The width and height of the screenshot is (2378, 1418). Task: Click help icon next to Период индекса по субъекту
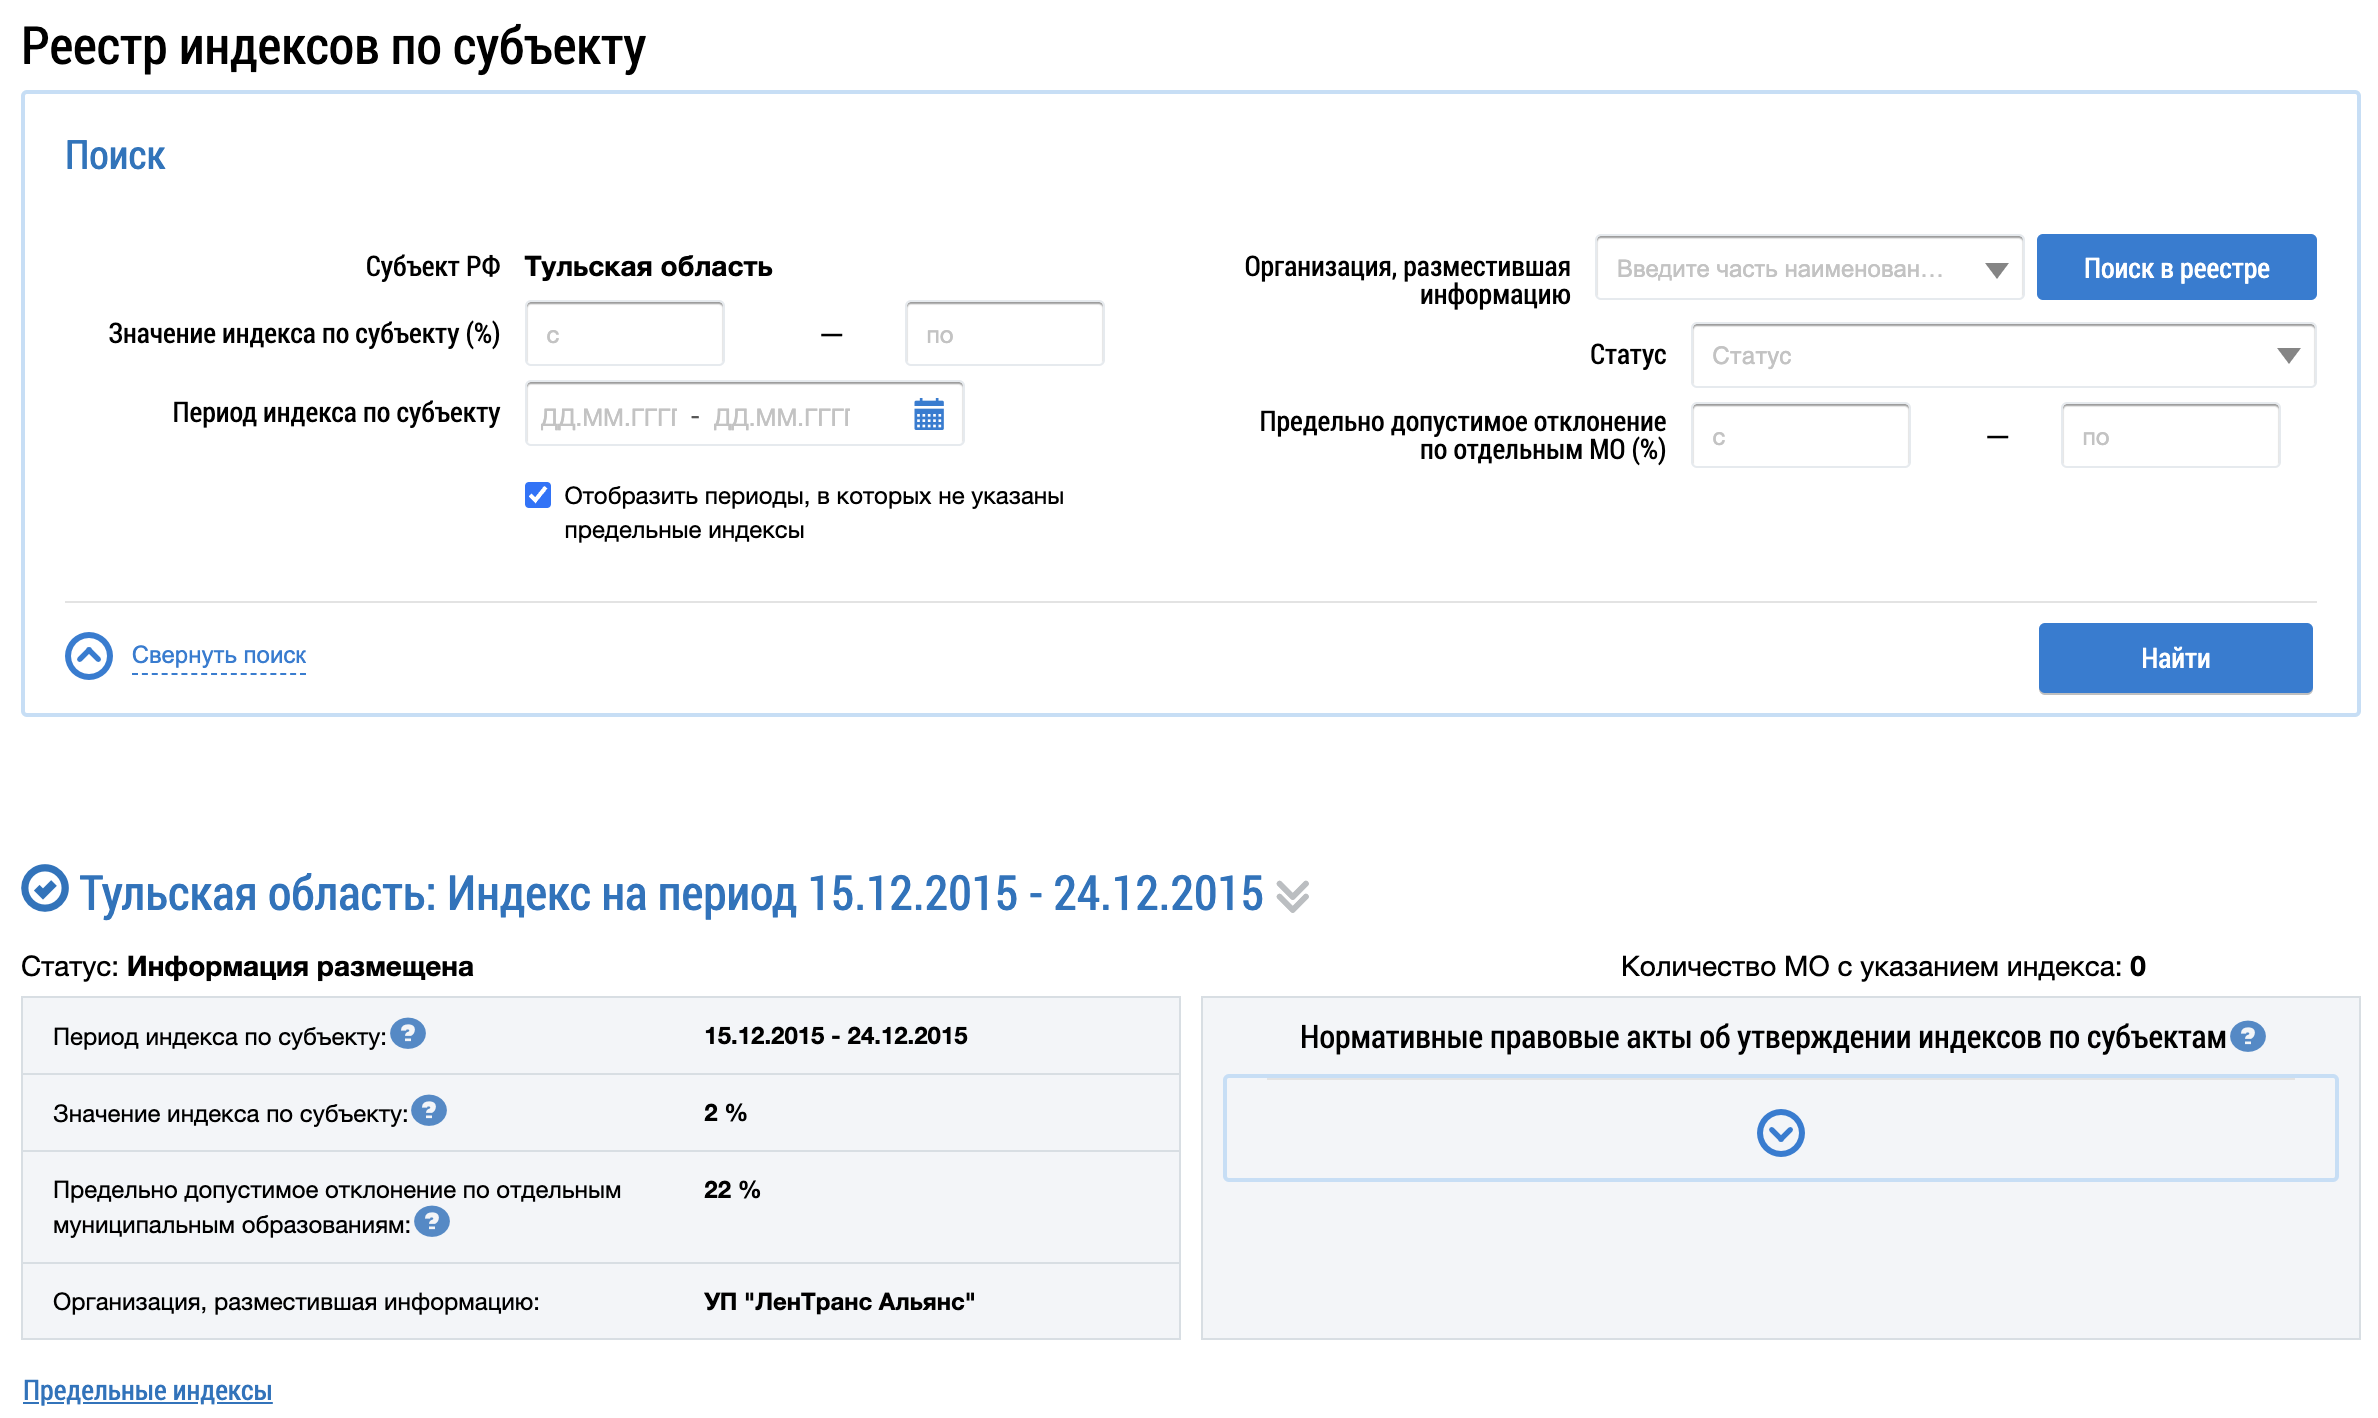point(408,1033)
